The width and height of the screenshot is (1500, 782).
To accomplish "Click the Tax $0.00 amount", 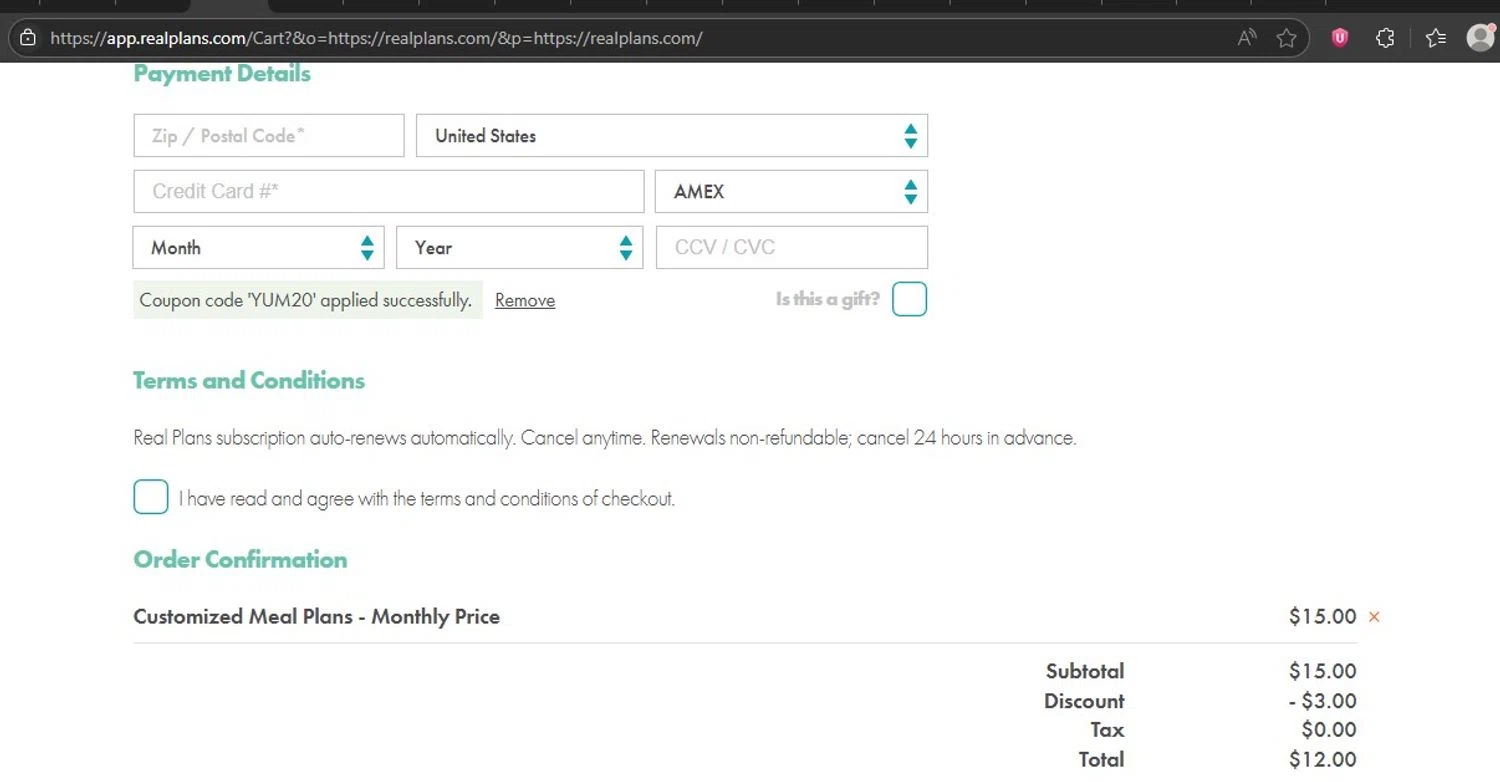I will click(x=1329, y=730).
